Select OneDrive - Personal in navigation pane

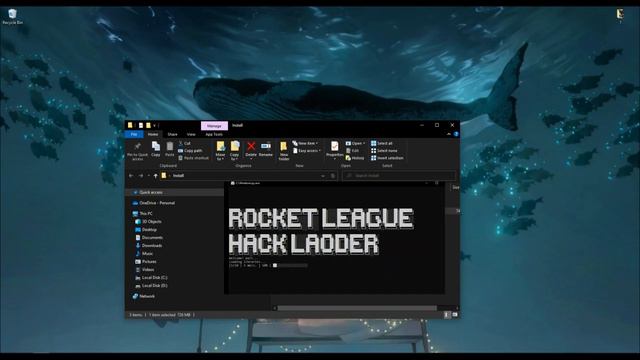(x=153, y=203)
